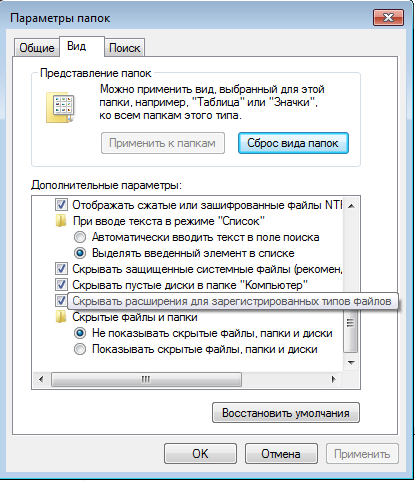Uncheck Отображать сжатые или зашифрованные файлы

[61, 205]
